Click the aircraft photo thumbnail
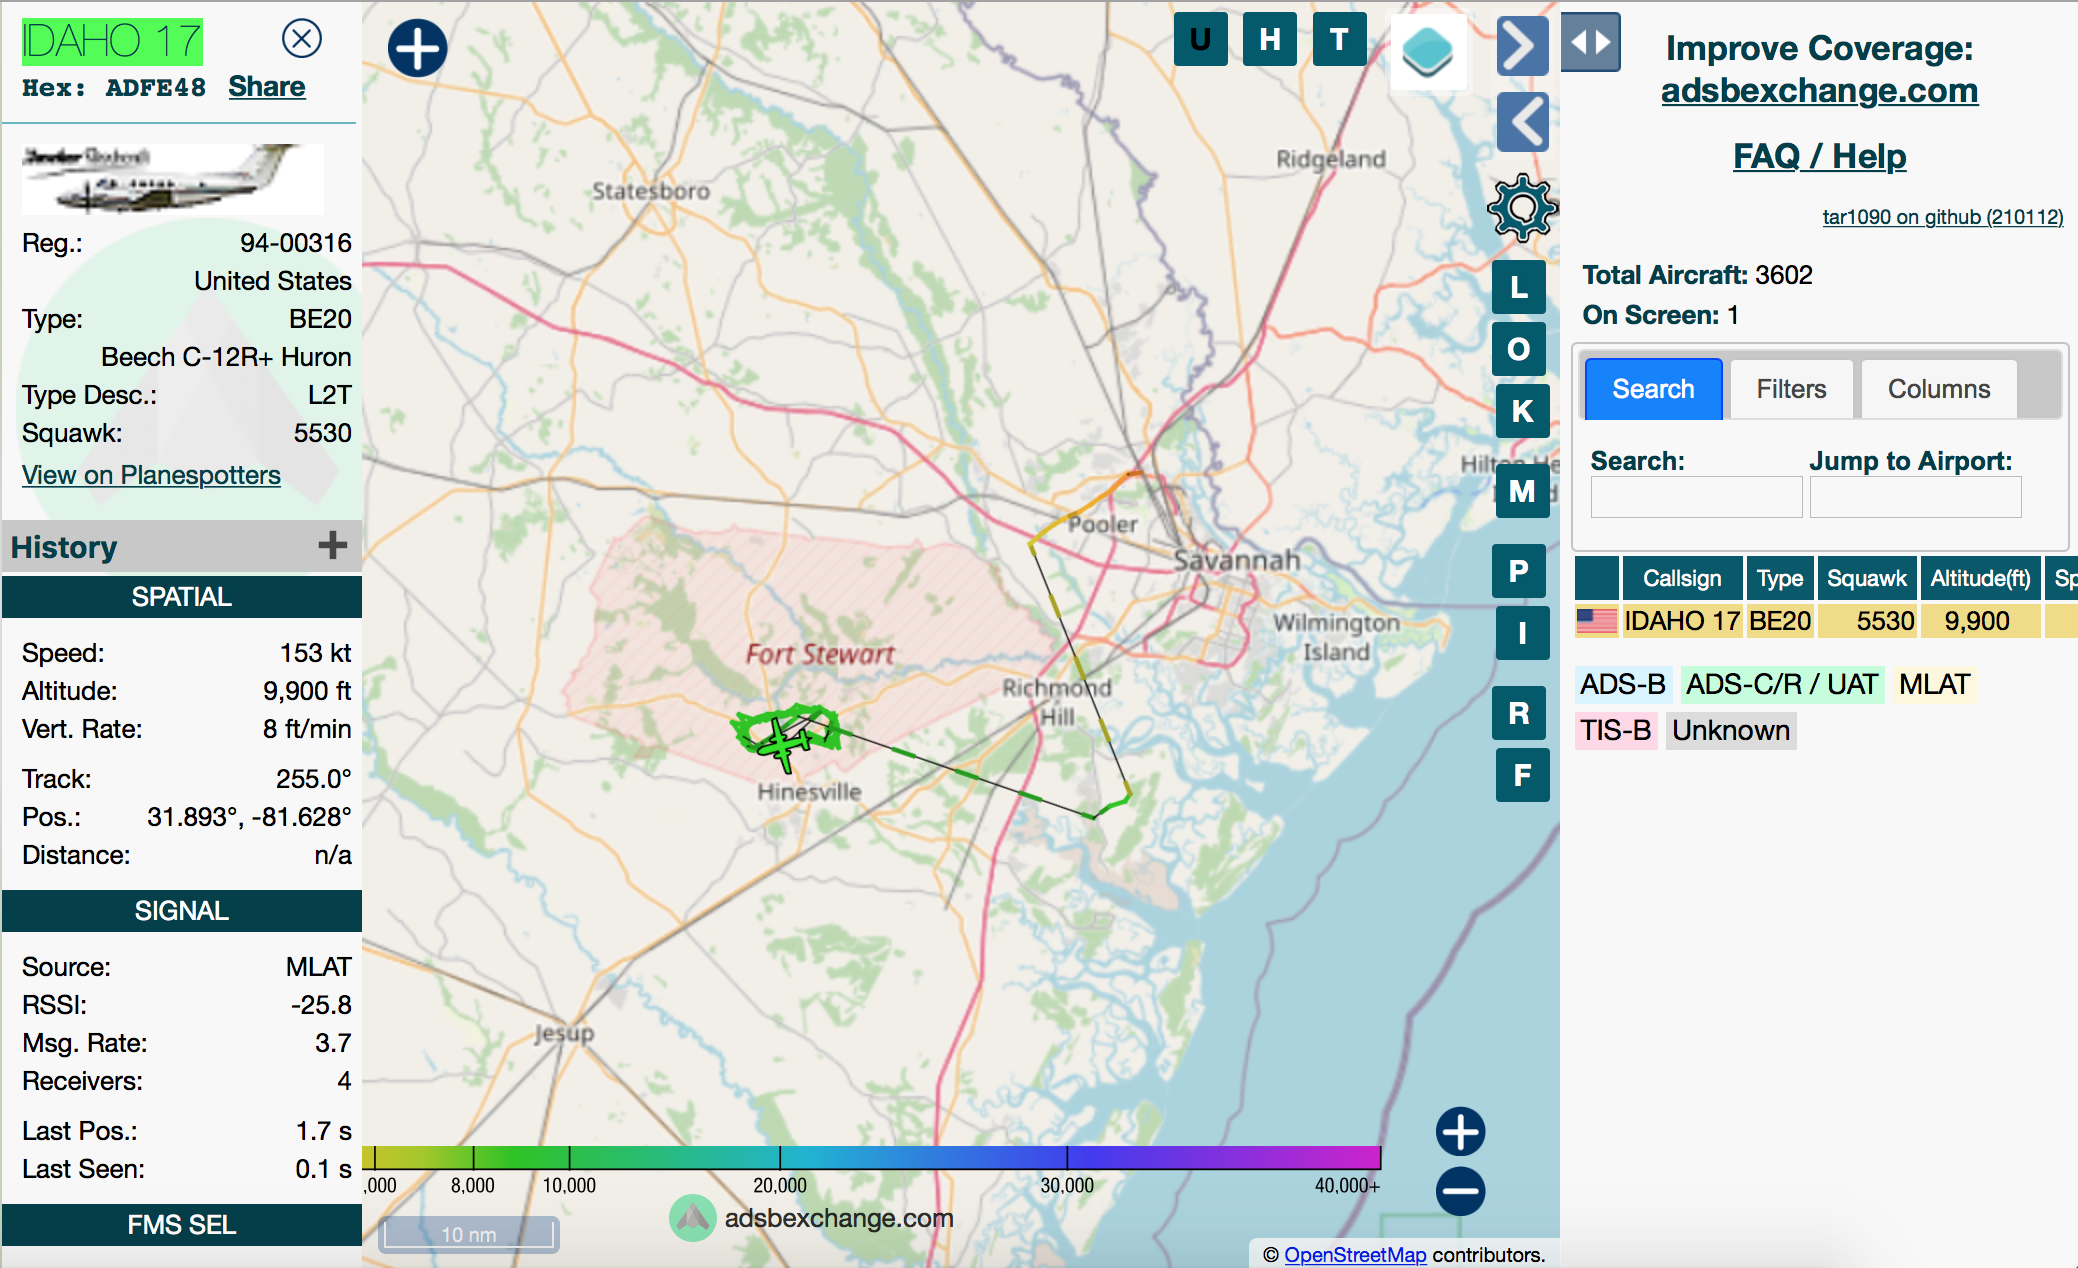 173,179
